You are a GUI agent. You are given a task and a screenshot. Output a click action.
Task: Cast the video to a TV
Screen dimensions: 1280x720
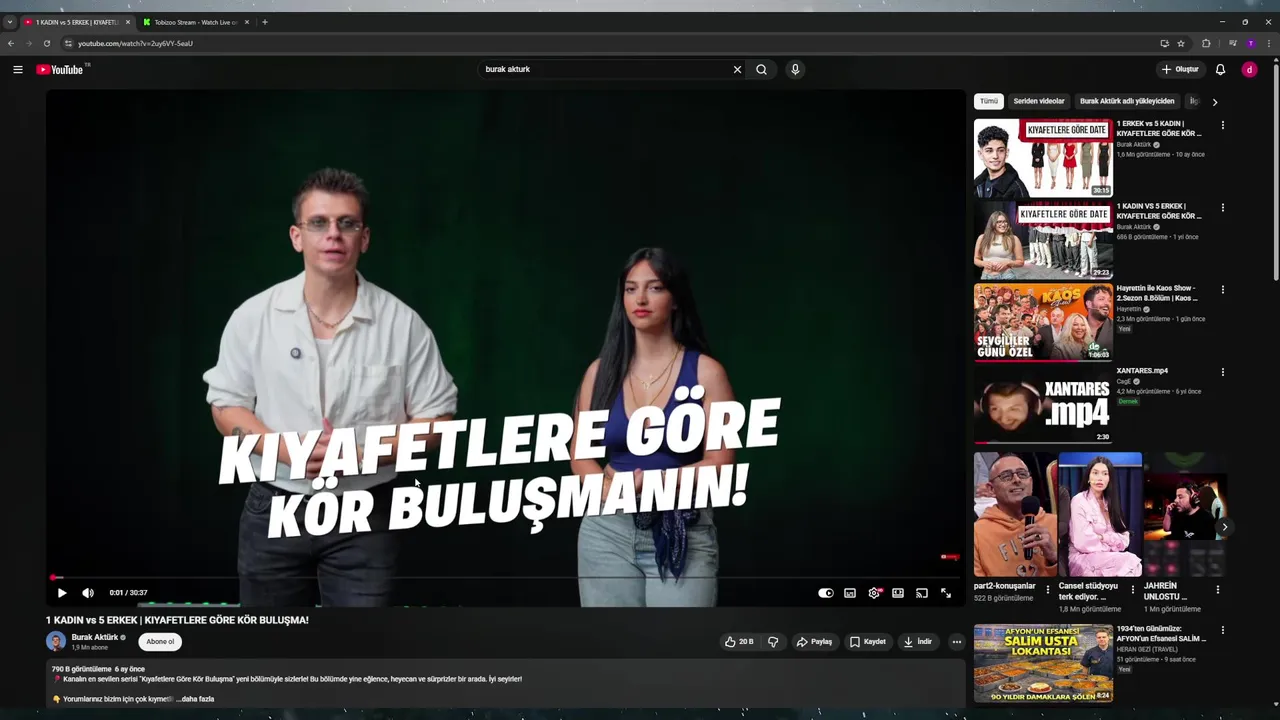[x=922, y=593]
